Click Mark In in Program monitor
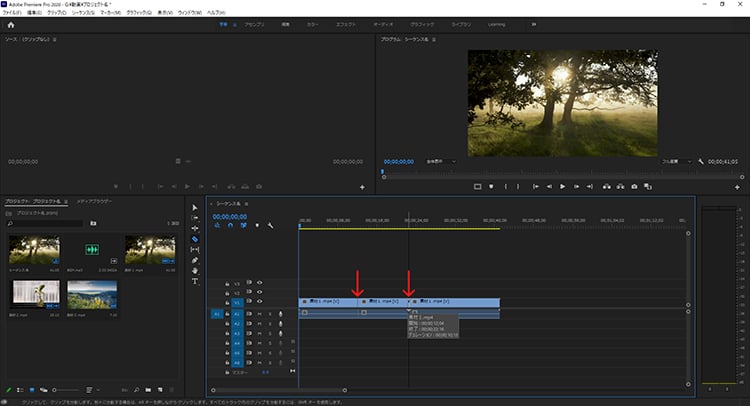The image size is (750, 406). point(506,187)
